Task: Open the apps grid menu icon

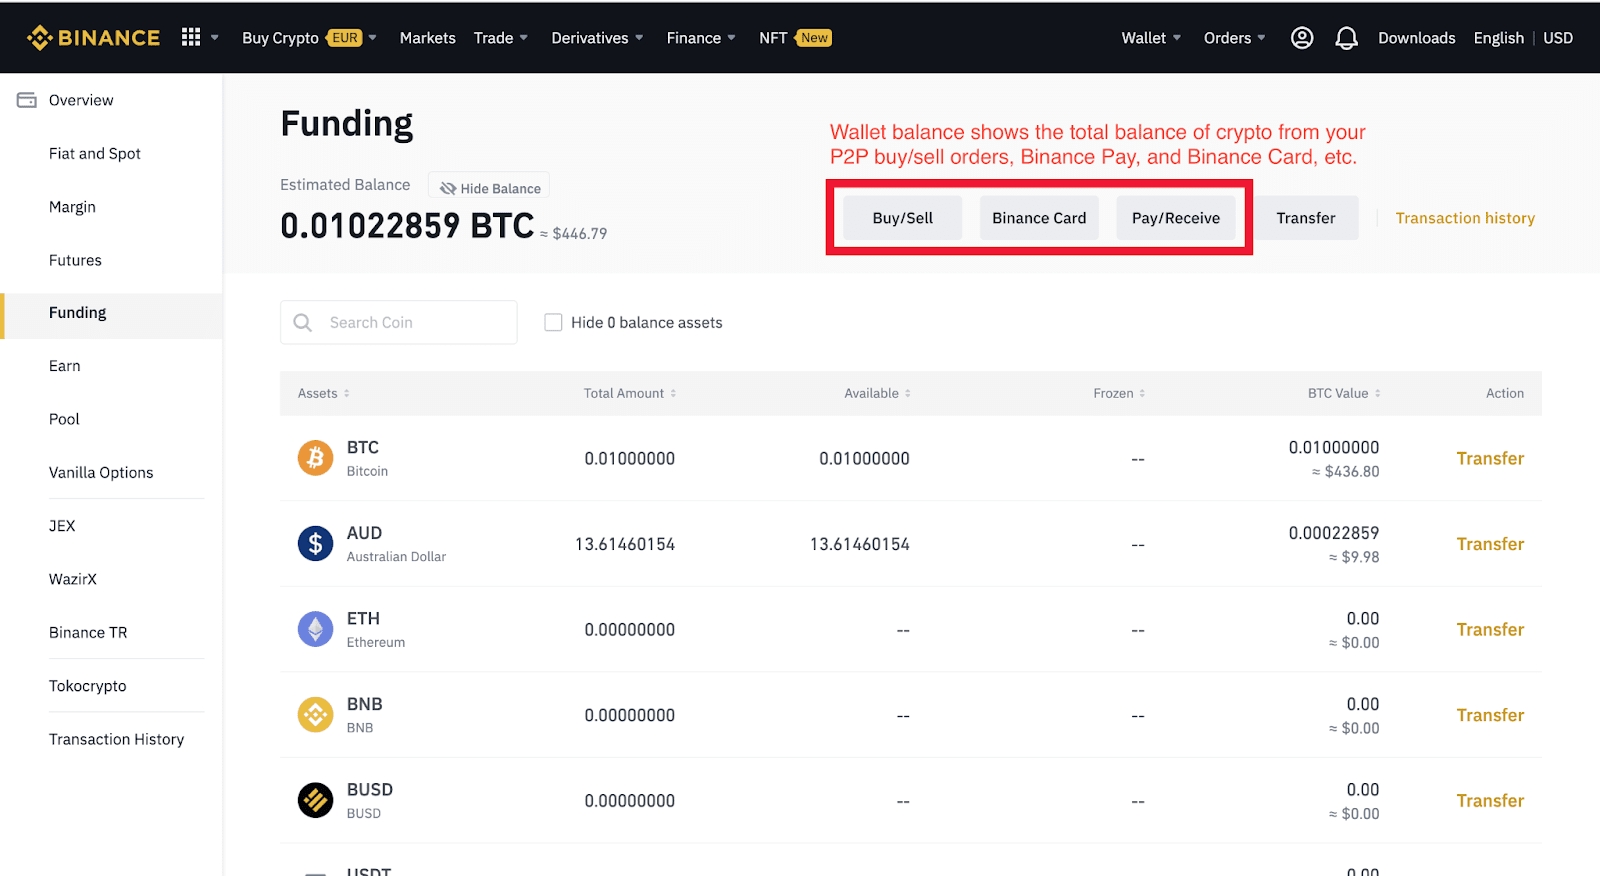Action: [x=191, y=37]
